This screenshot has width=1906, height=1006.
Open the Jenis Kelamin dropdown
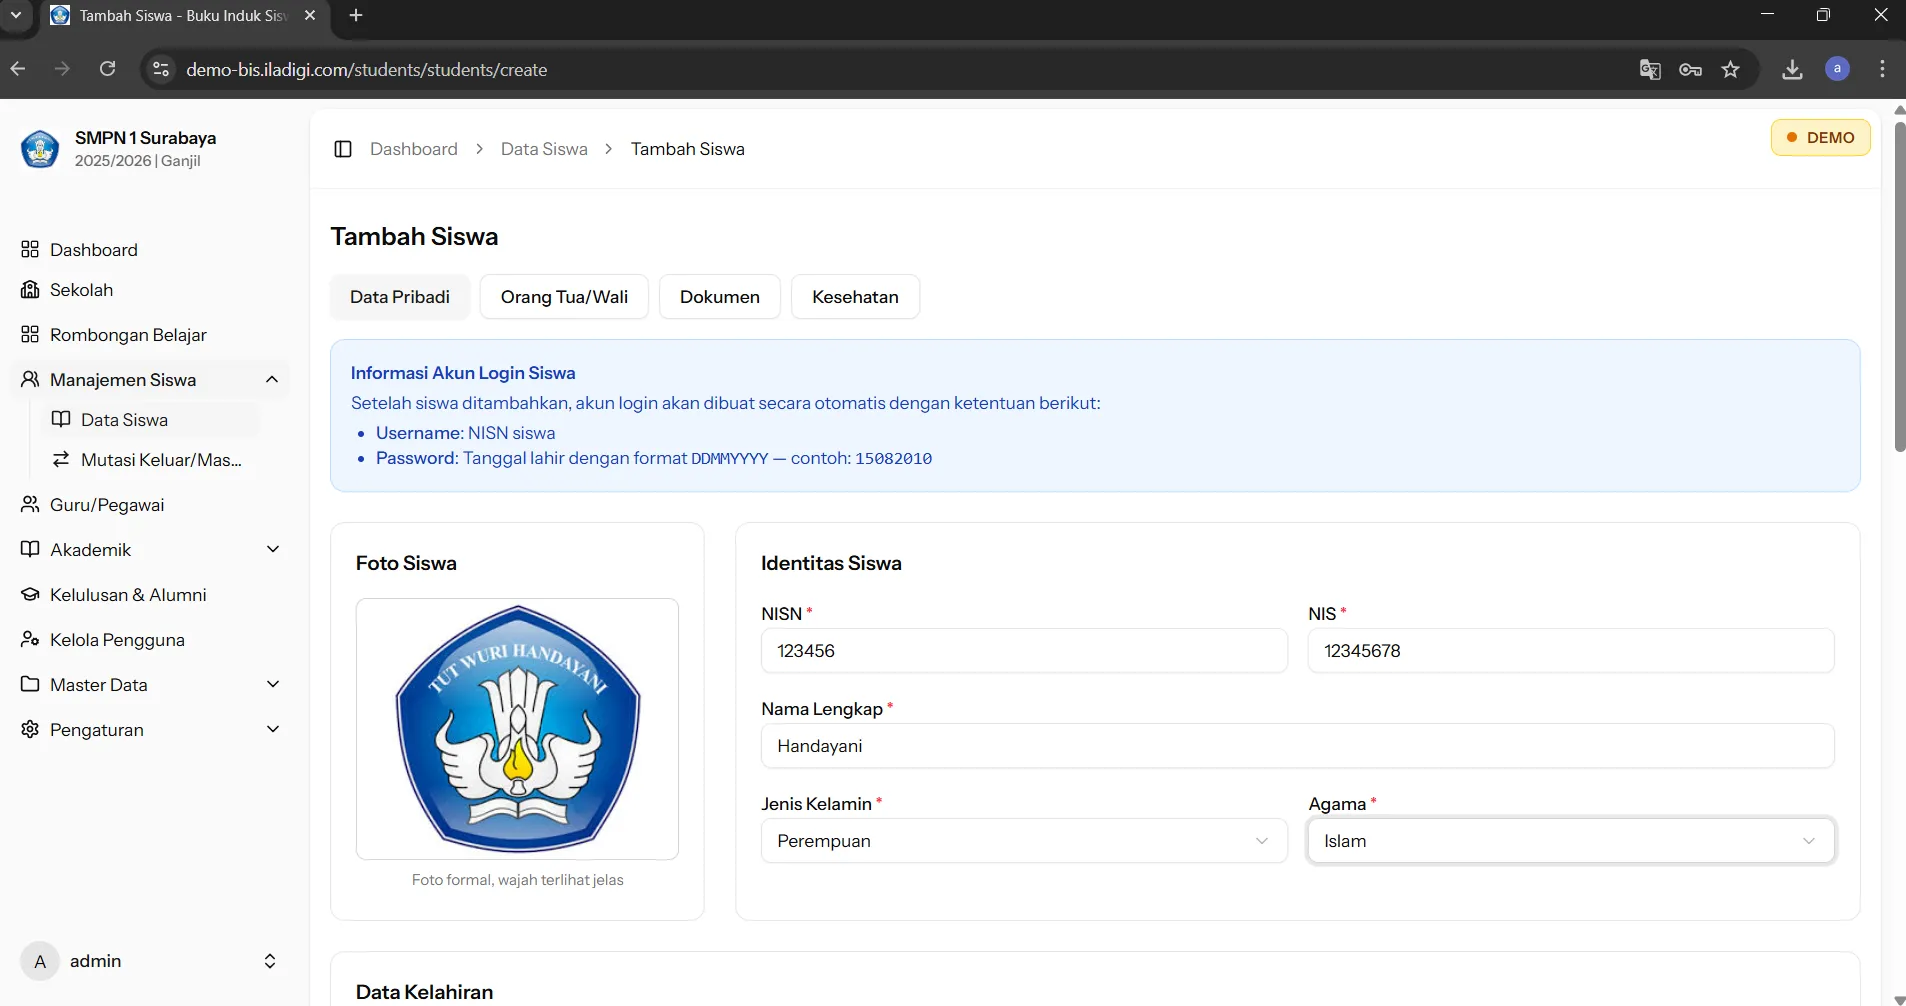coord(1024,841)
